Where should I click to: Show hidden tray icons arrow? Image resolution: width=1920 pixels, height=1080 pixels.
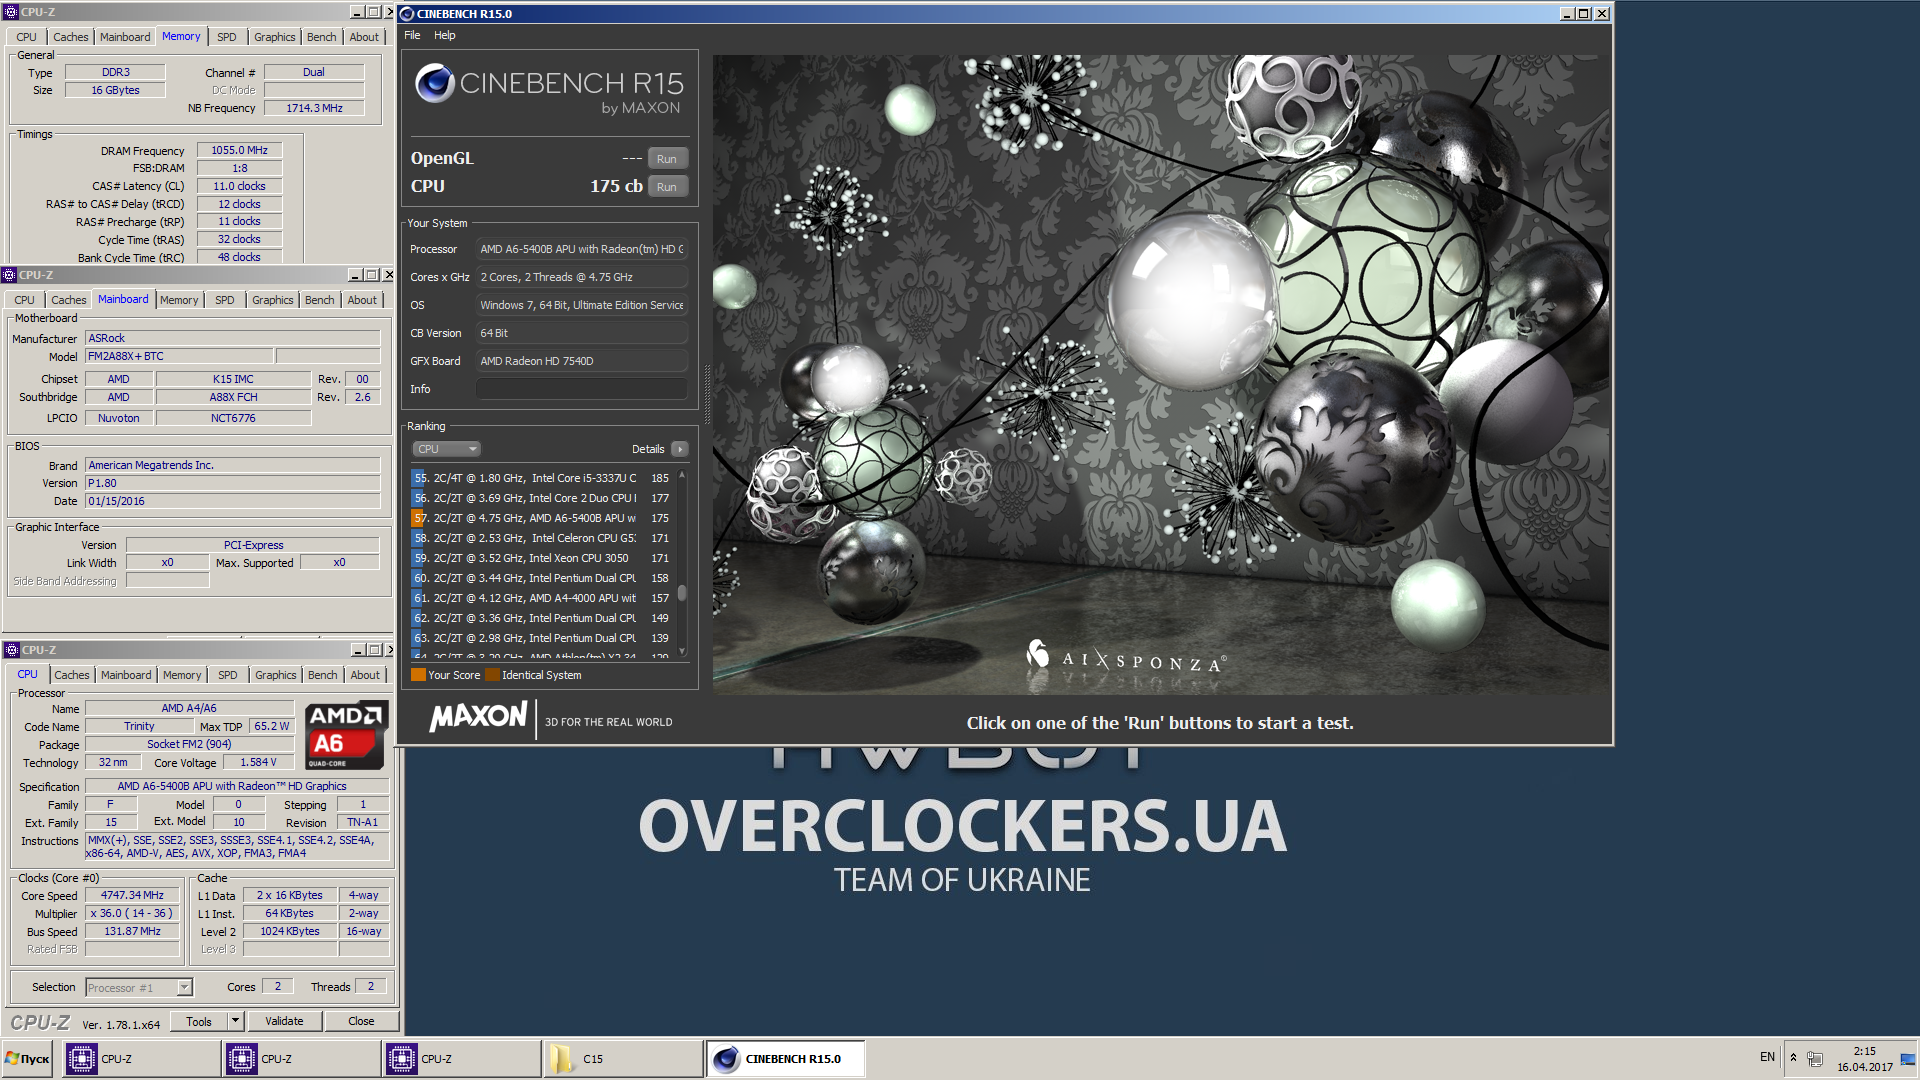pyautogui.click(x=1793, y=1058)
